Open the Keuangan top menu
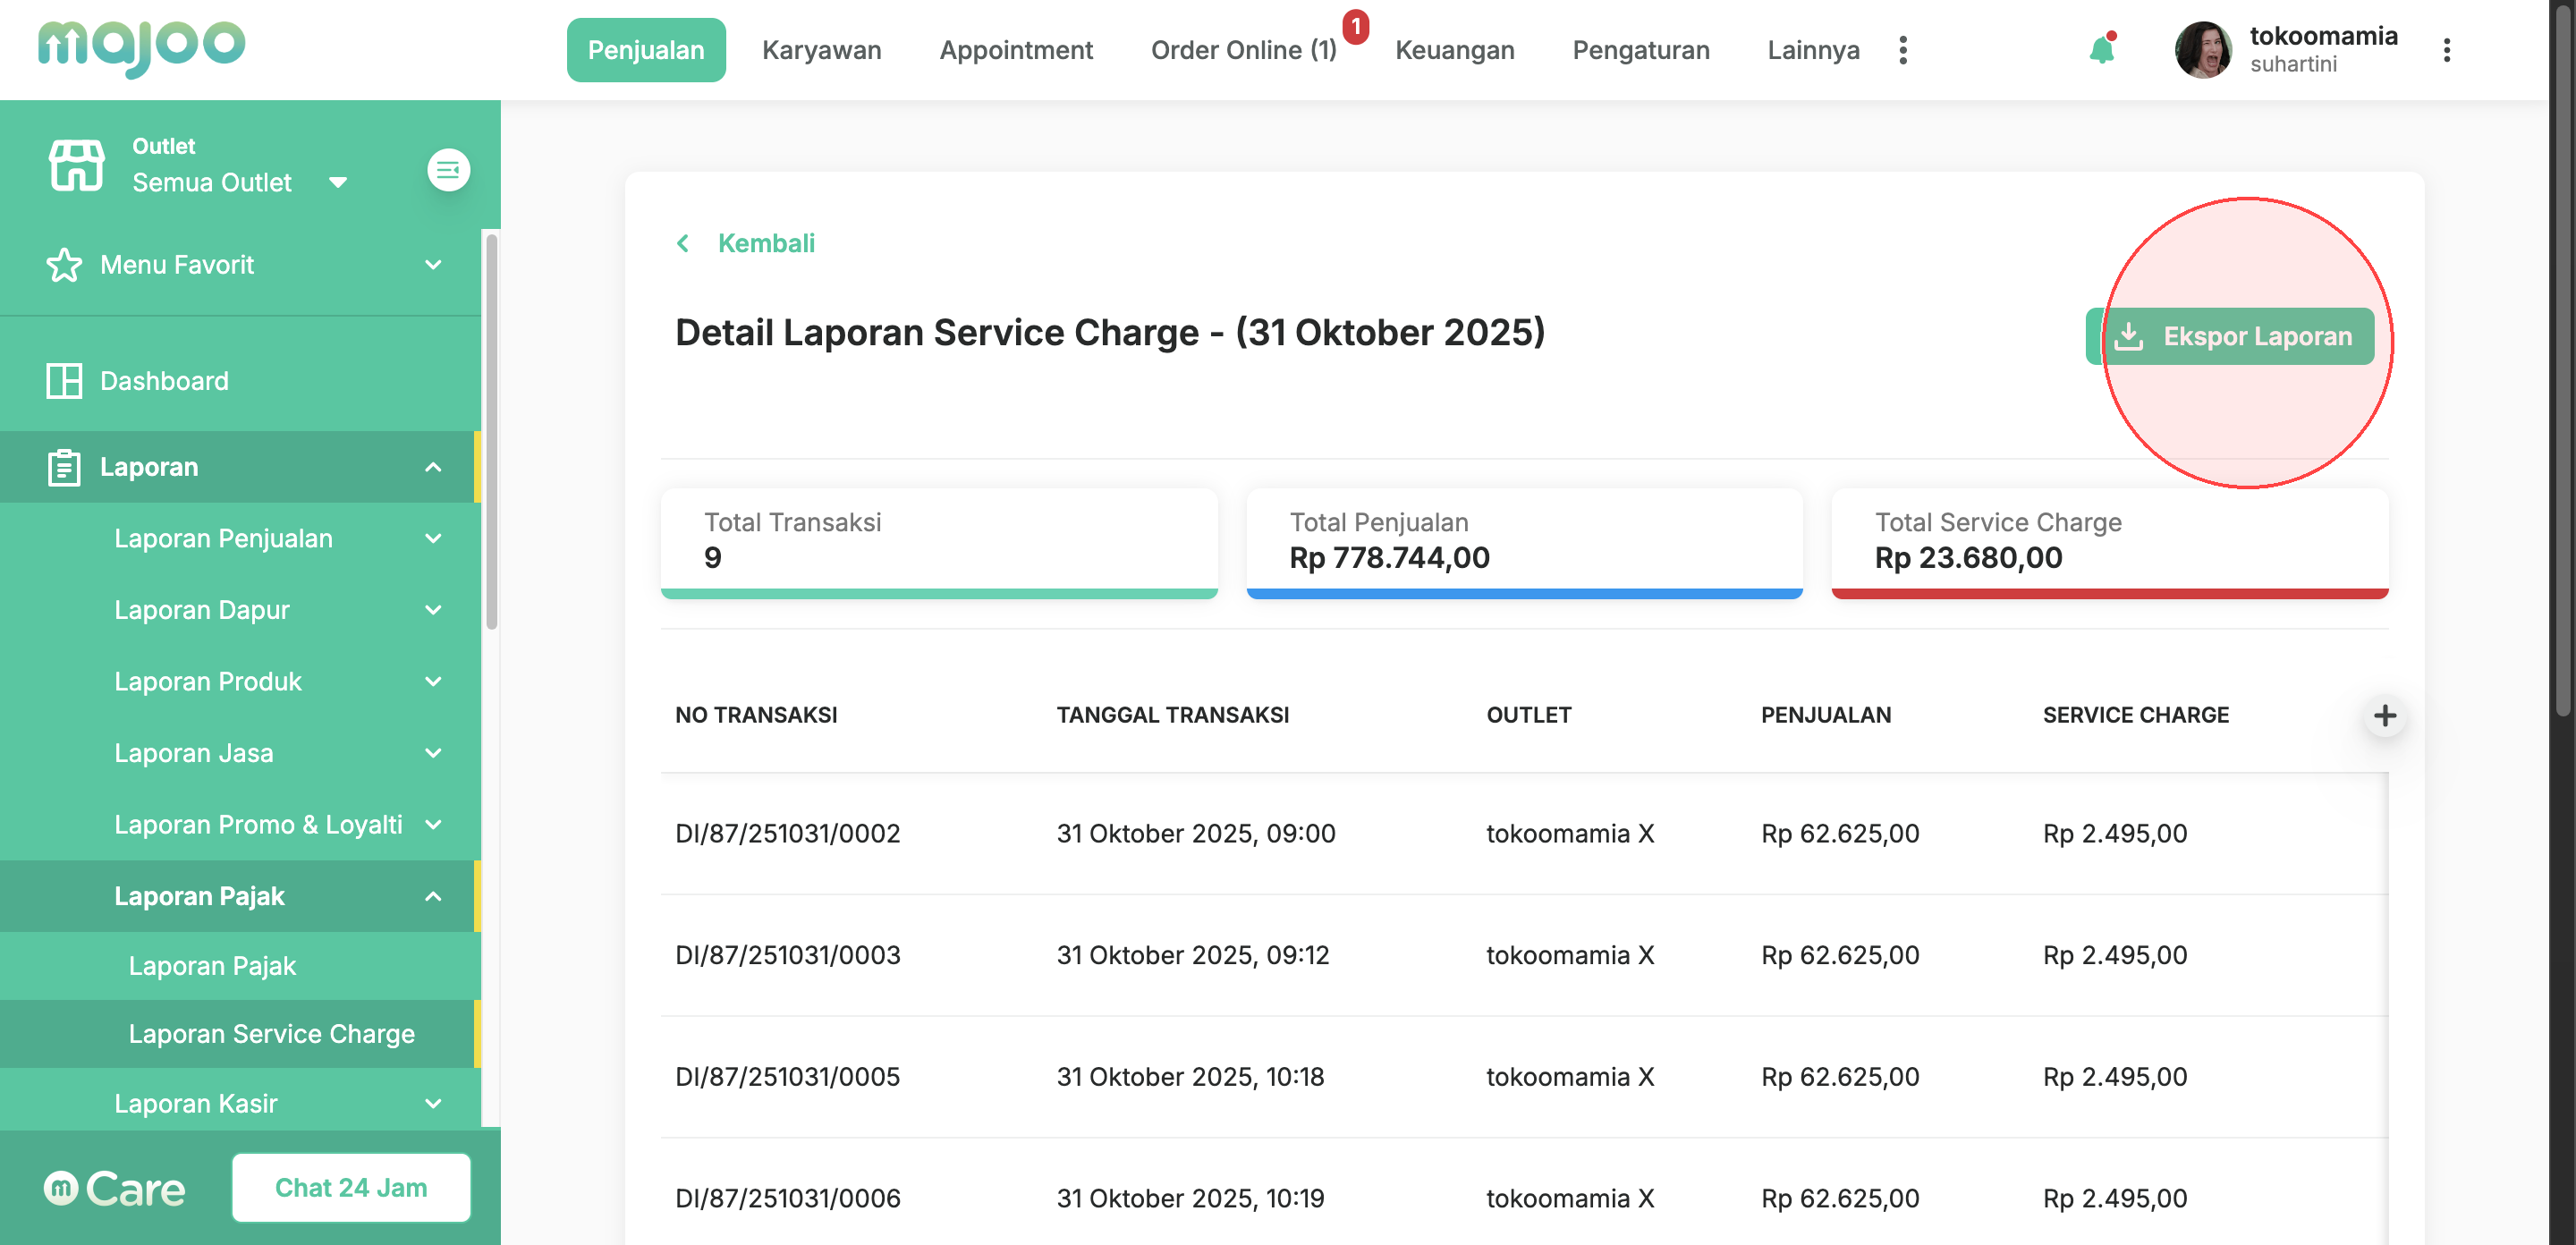Viewport: 2576px width, 1245px height. [1454, 50]
